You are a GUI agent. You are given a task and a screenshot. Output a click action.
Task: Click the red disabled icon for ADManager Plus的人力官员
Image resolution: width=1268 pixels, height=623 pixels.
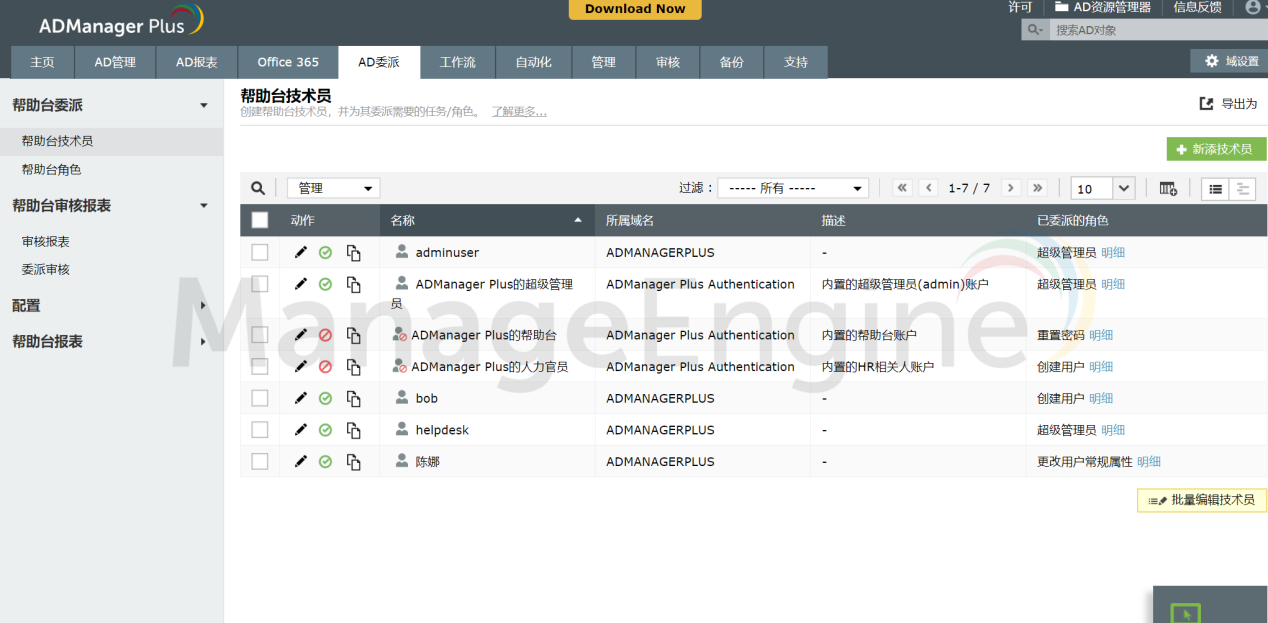(325, 367)
